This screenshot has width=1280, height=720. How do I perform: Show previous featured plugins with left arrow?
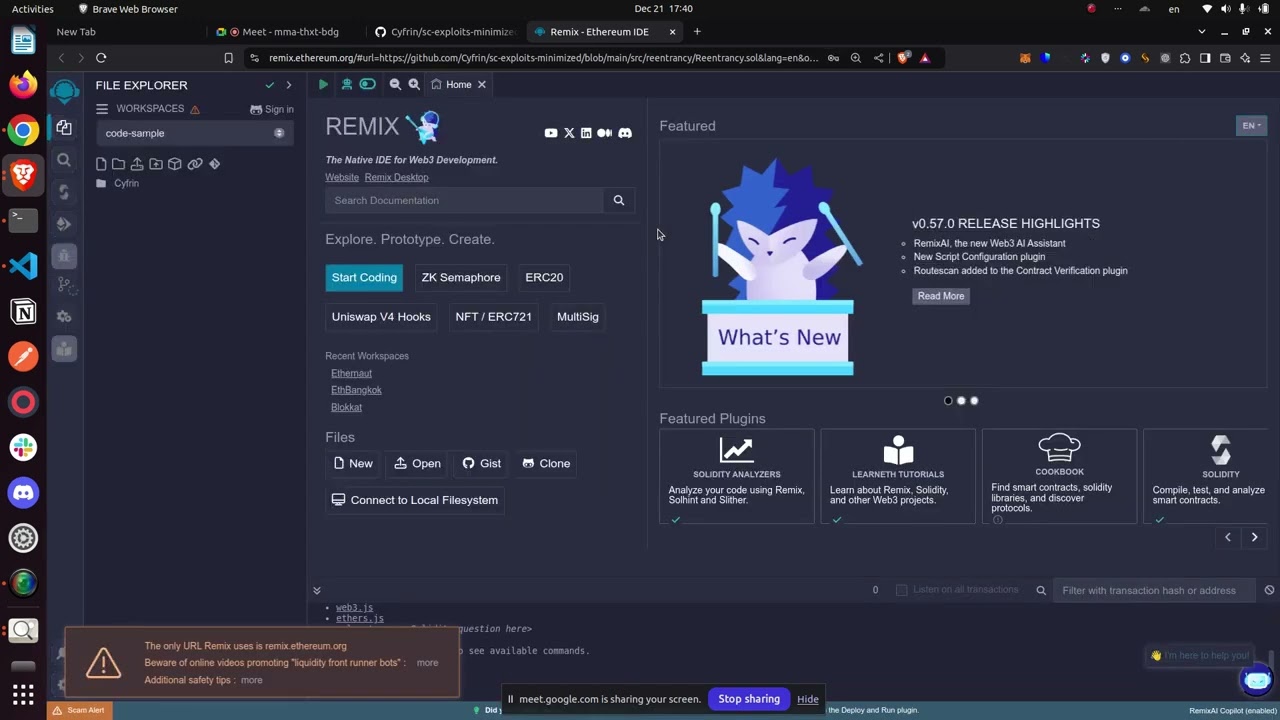tap(1228, 537)
